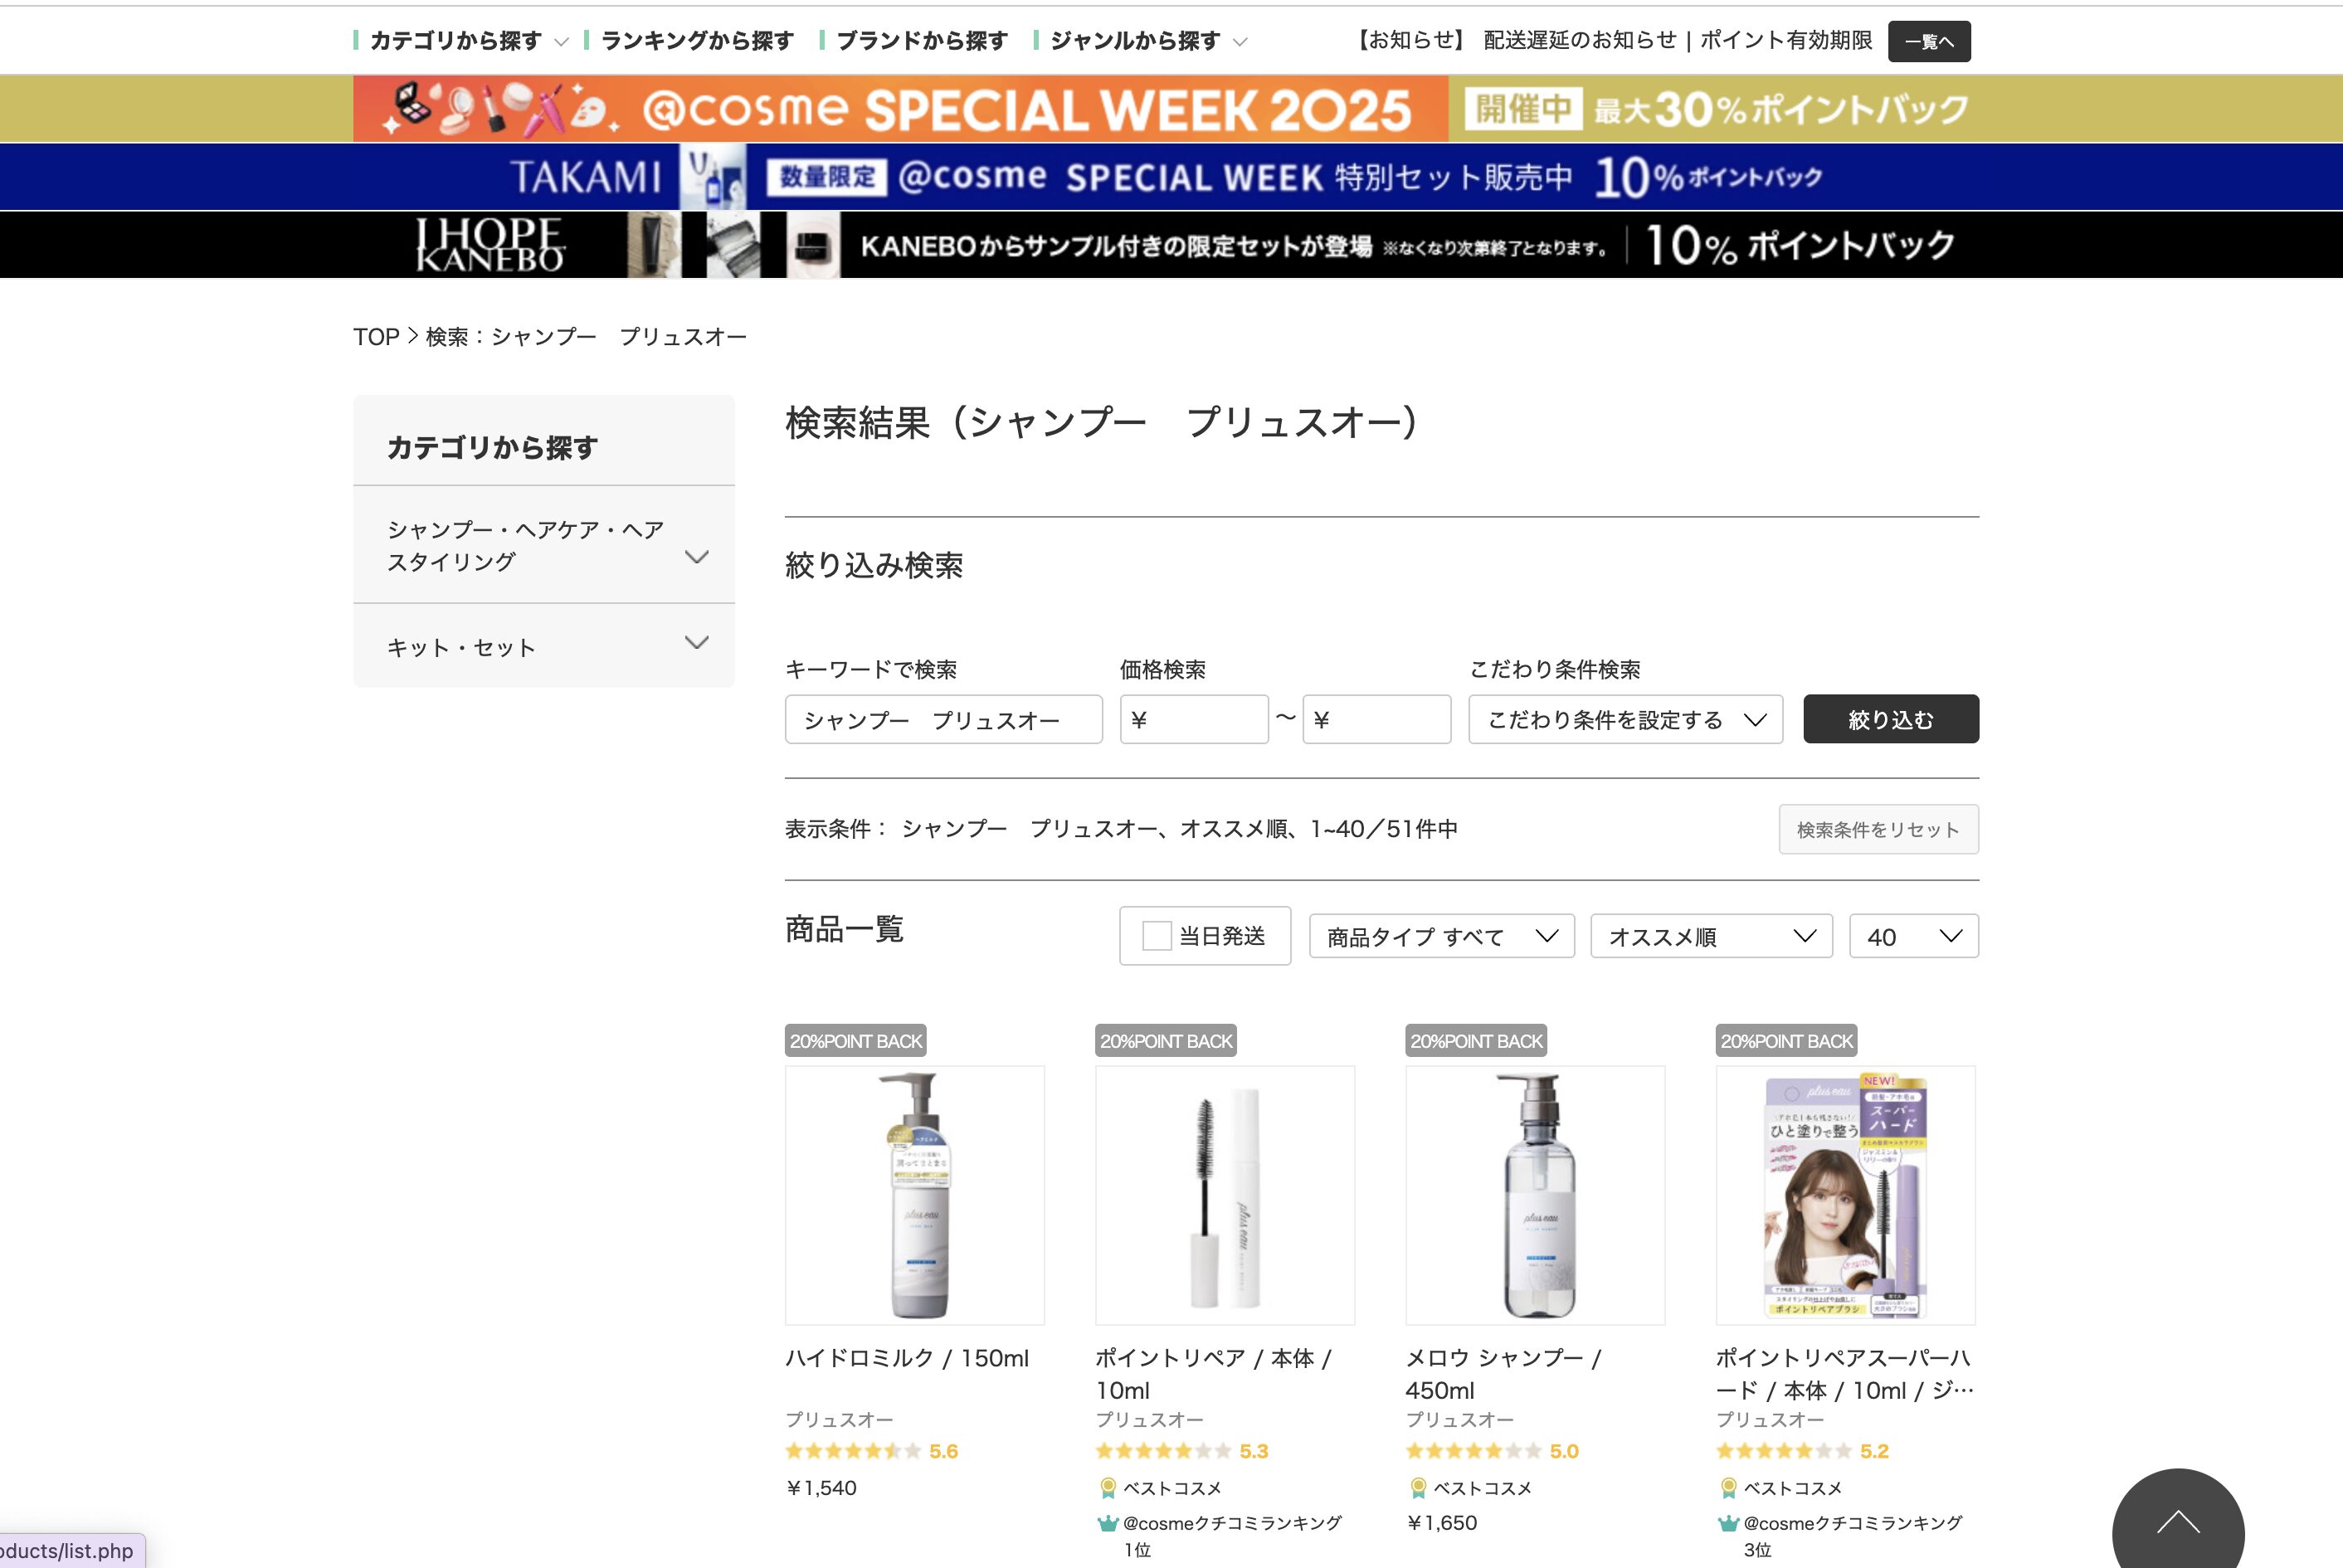Click the 一覧へ button
This screenshot has width=2343, height=1568.
[1929, 41]
